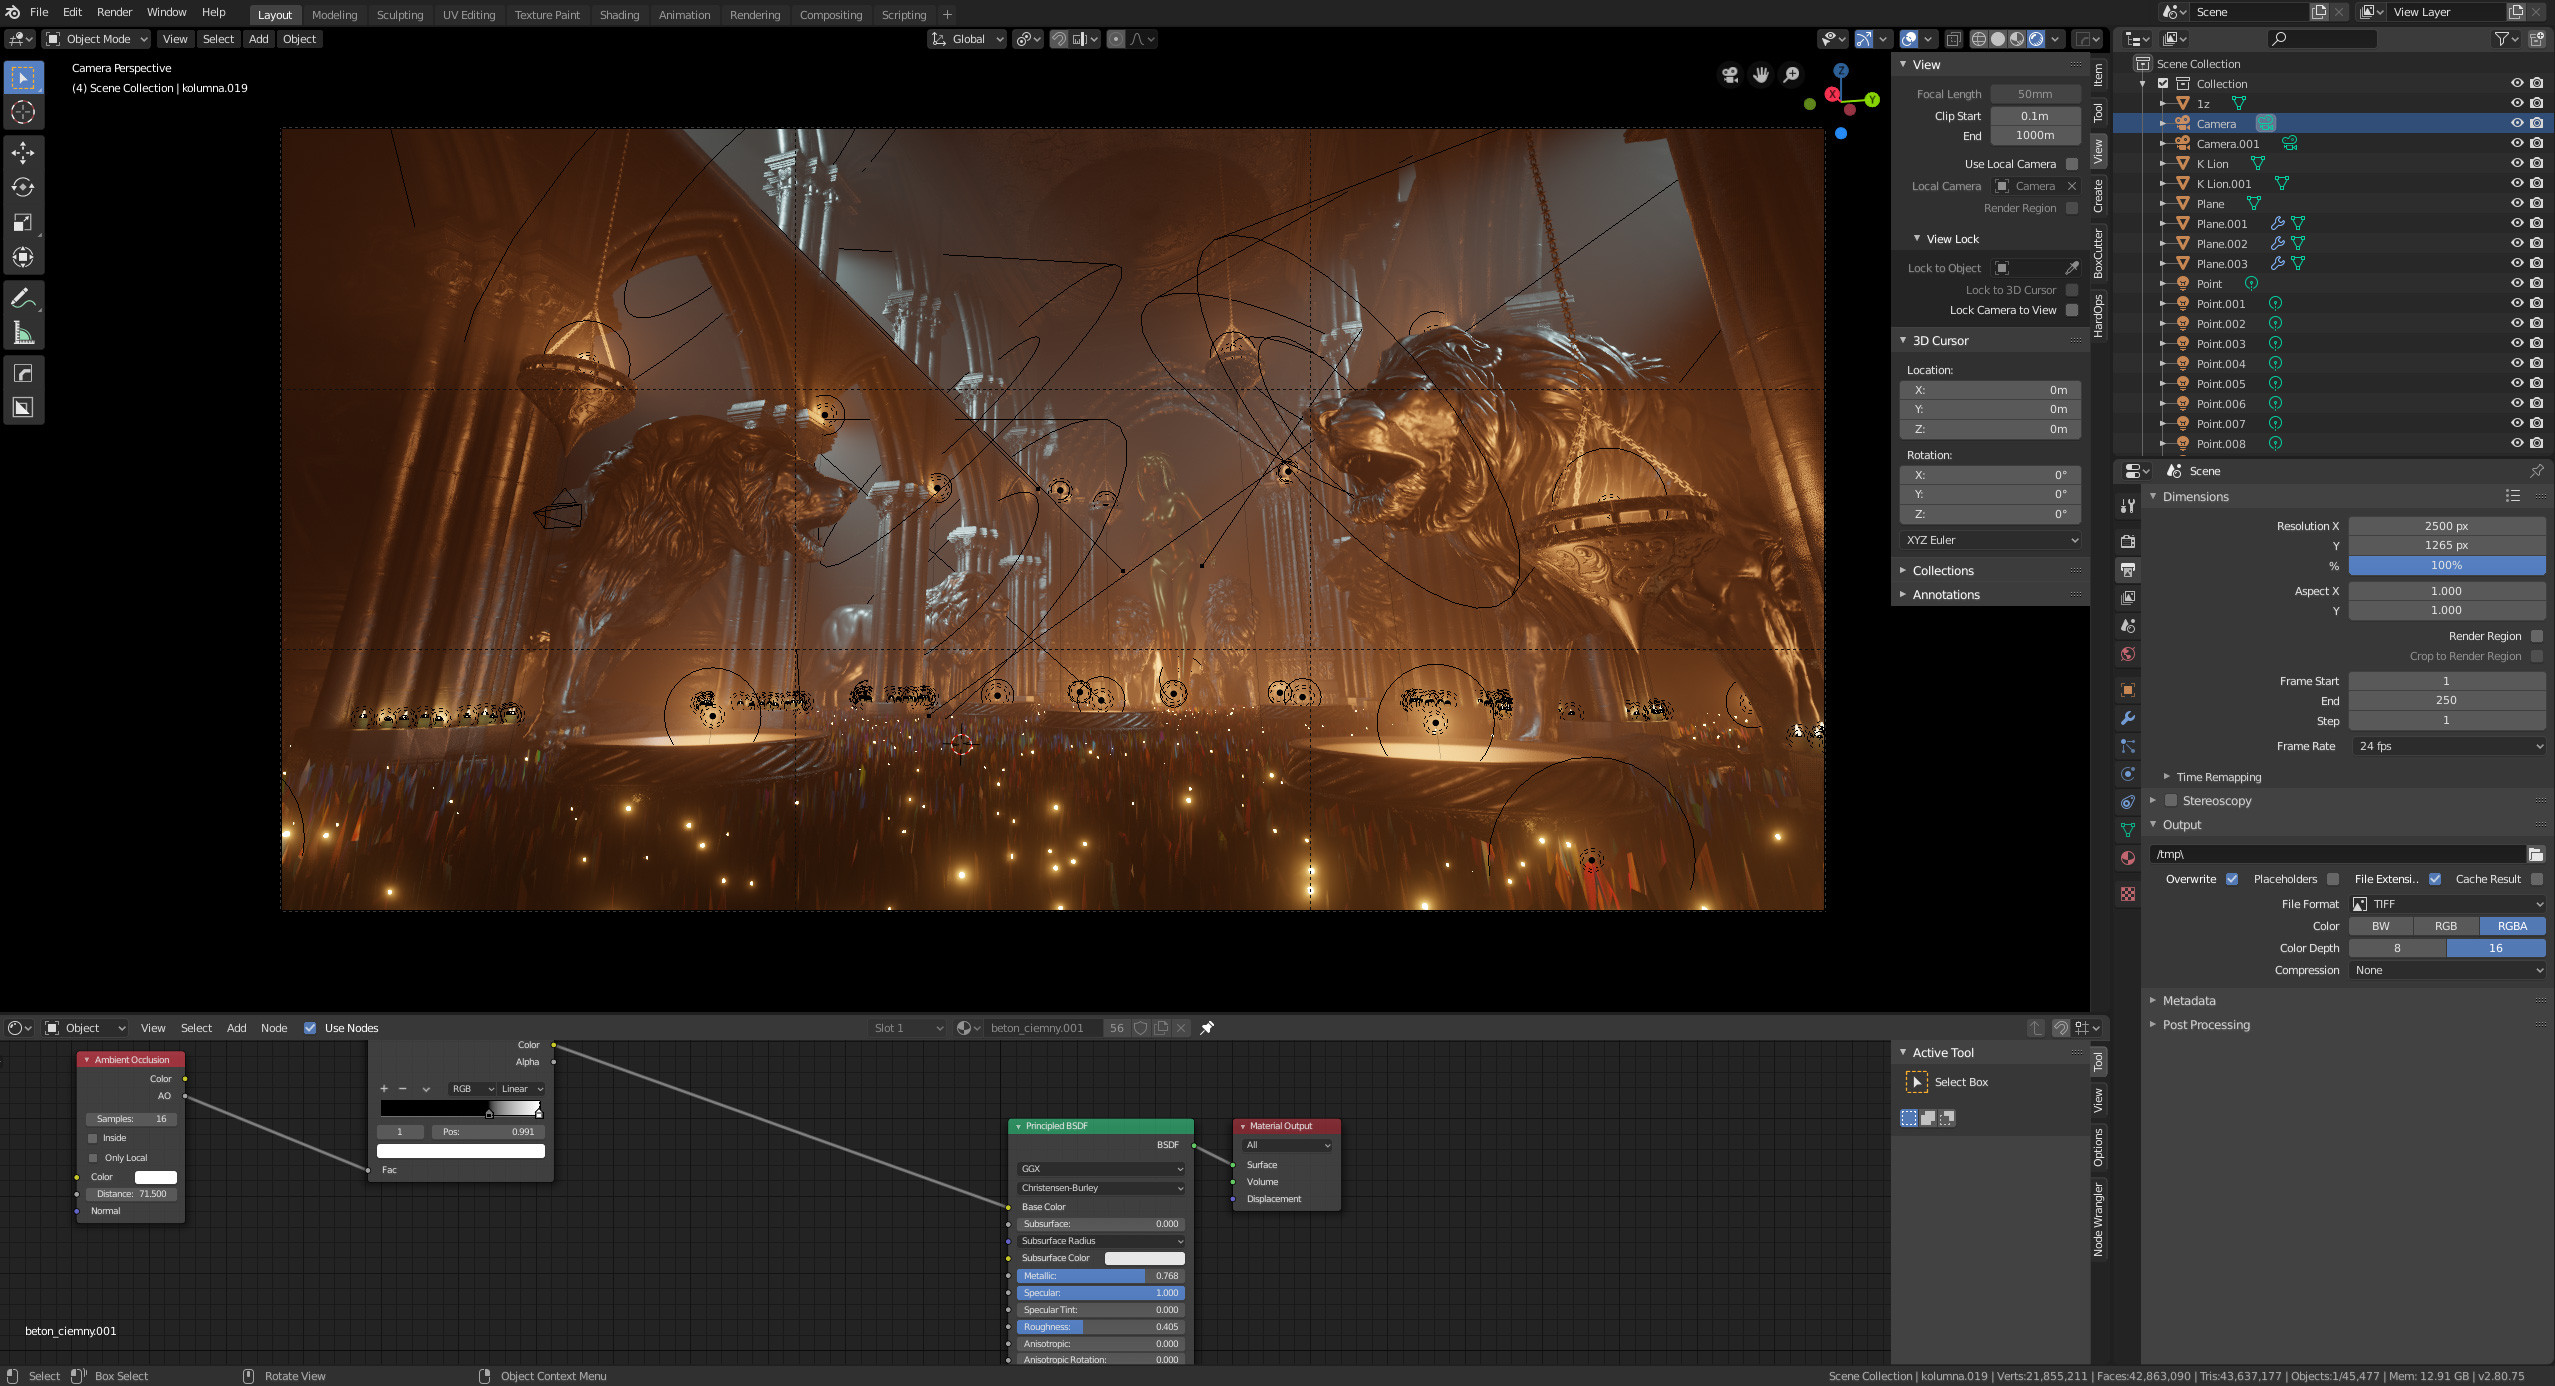The height and width of the screenshot is (1386, 2555).
Task: Open the GGX distribution dropdown
Action: 1101,1169
